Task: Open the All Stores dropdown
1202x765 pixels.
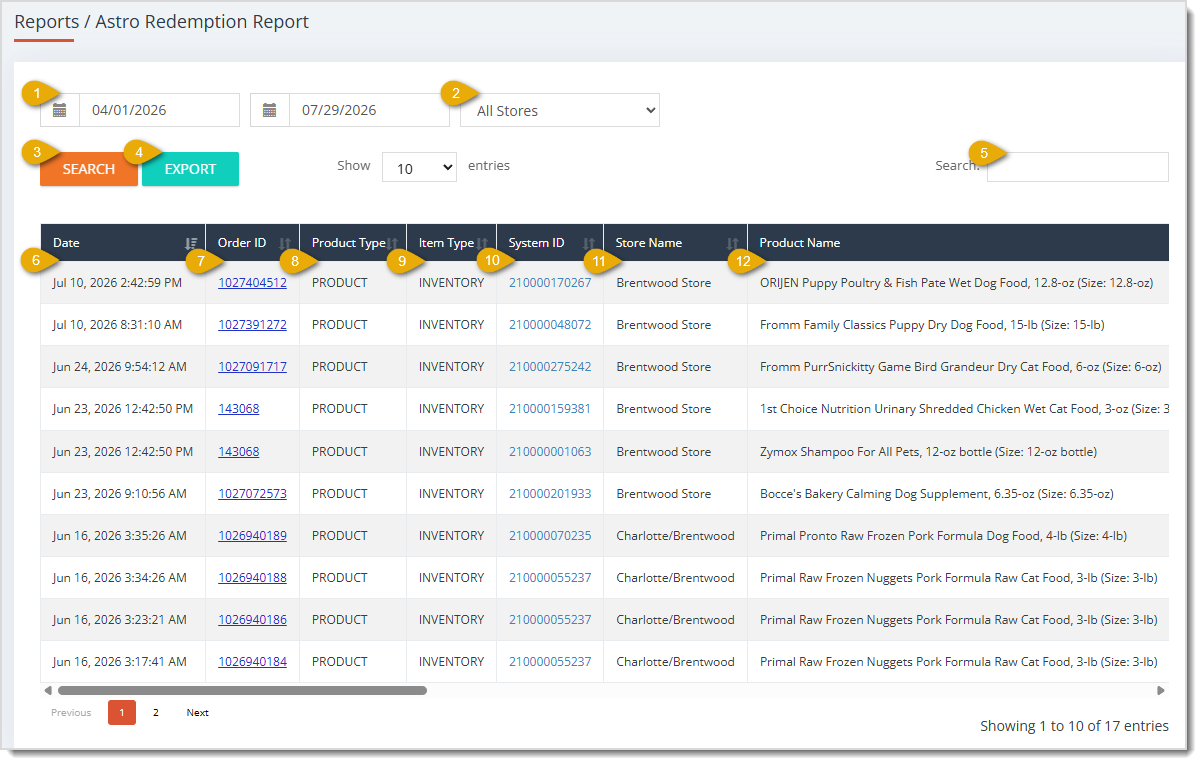Action: click(560, 110)
